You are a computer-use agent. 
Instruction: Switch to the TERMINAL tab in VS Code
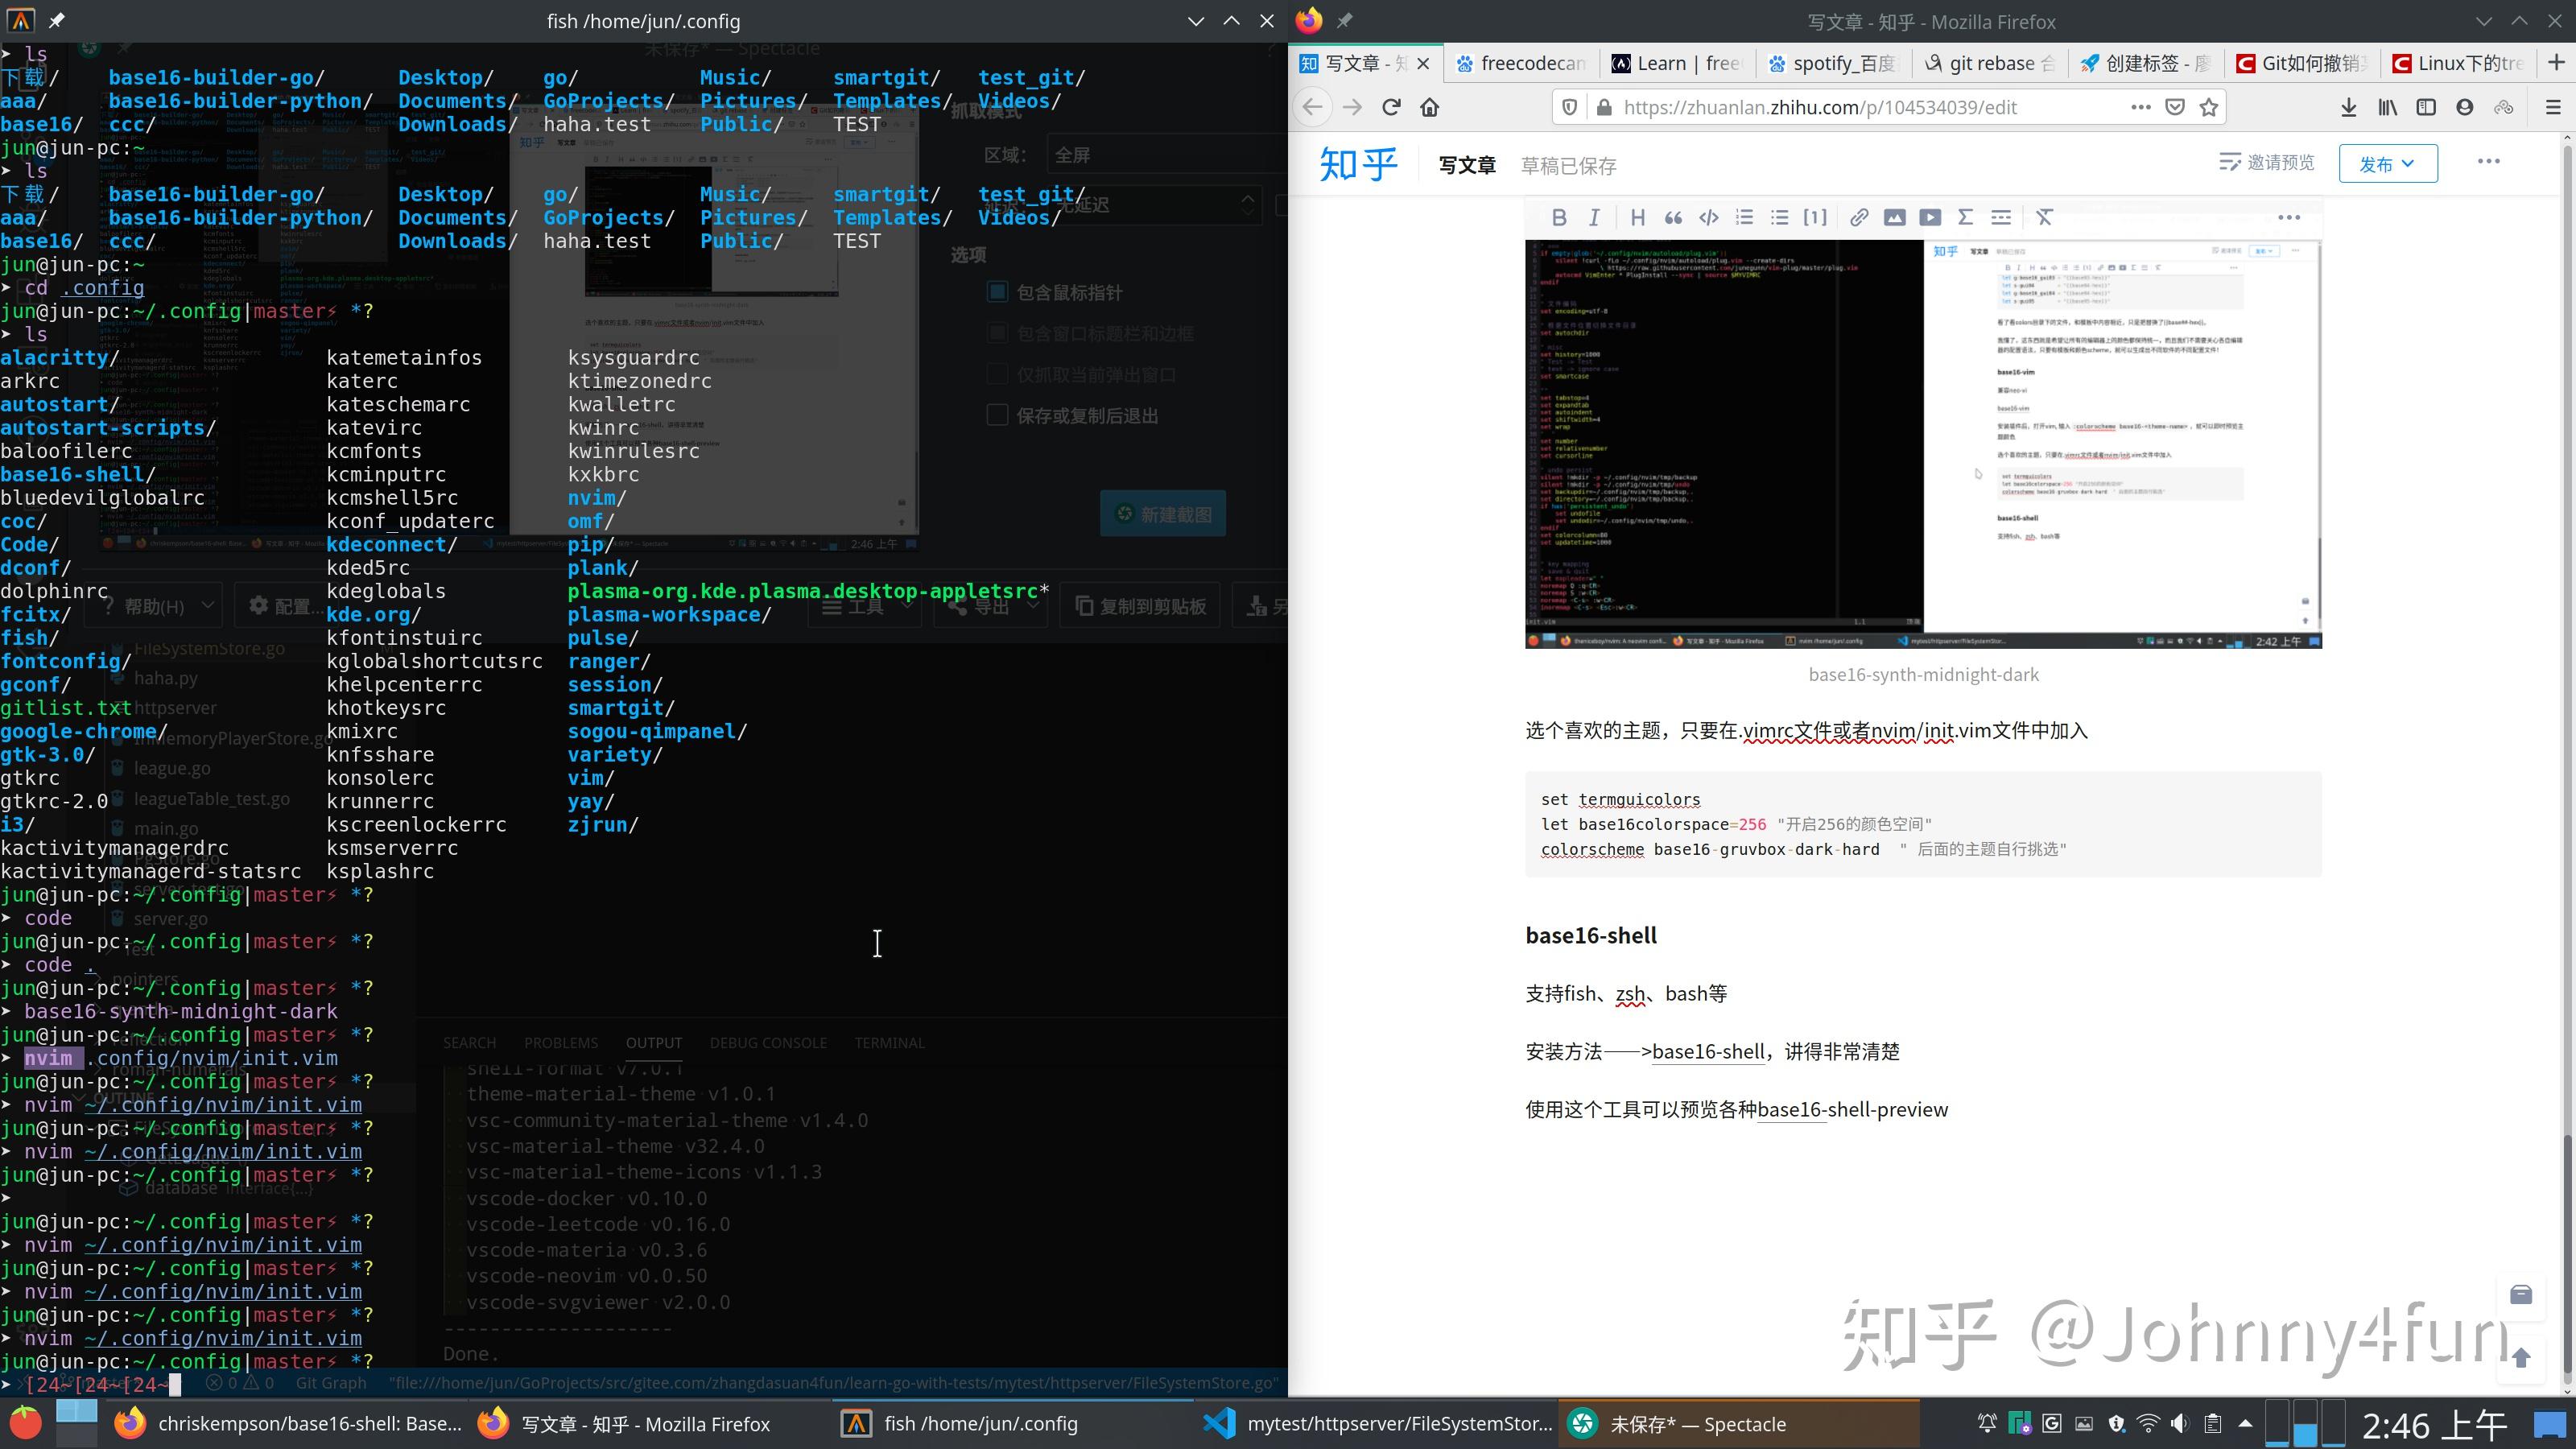point(889,1042)
